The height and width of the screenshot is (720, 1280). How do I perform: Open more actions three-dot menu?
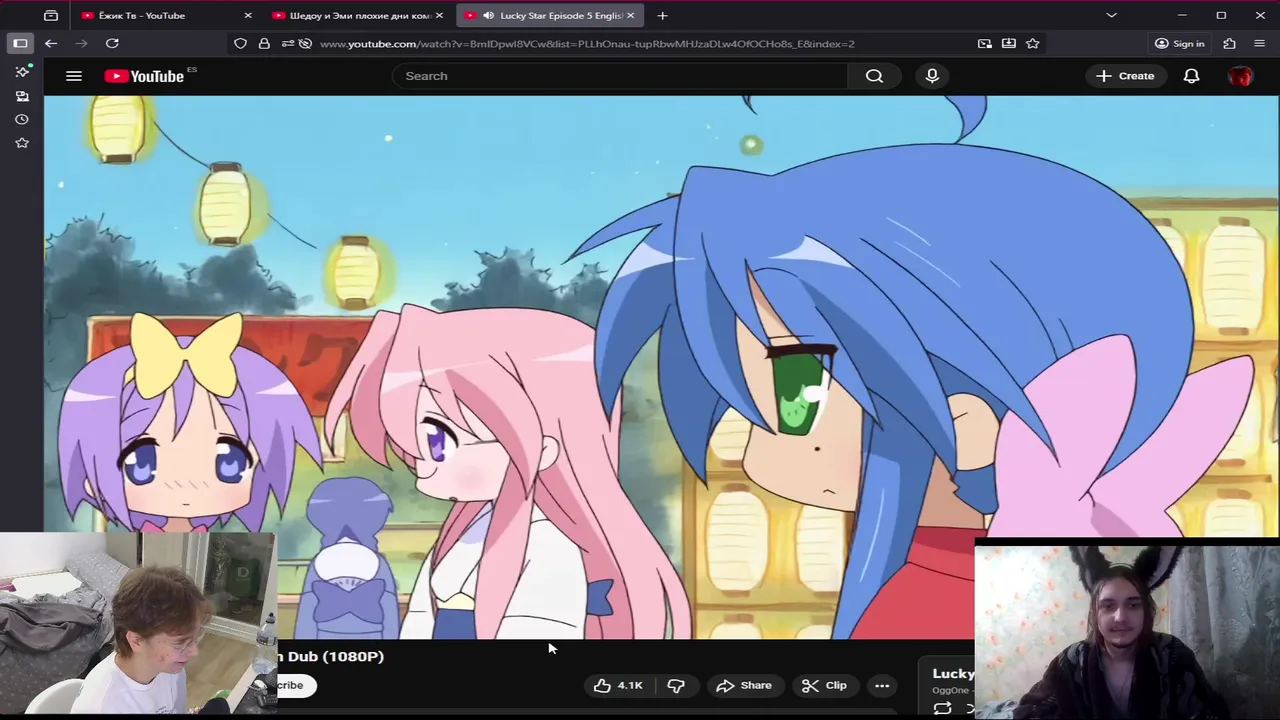click(882, 685)
